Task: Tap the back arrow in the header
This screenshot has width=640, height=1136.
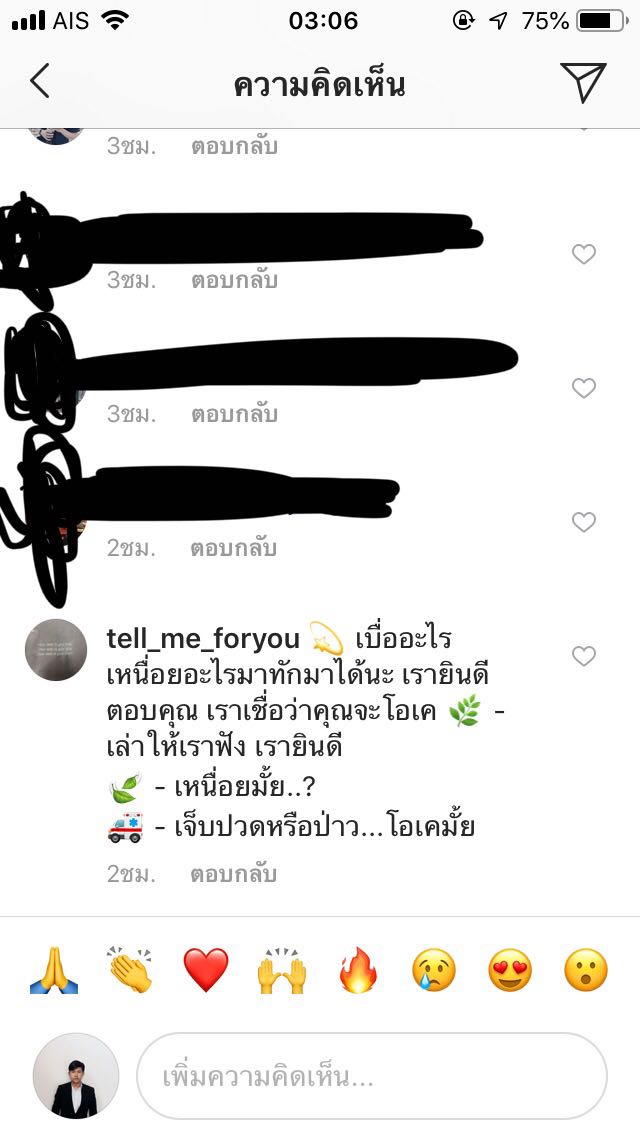Action: coord(40,80)
